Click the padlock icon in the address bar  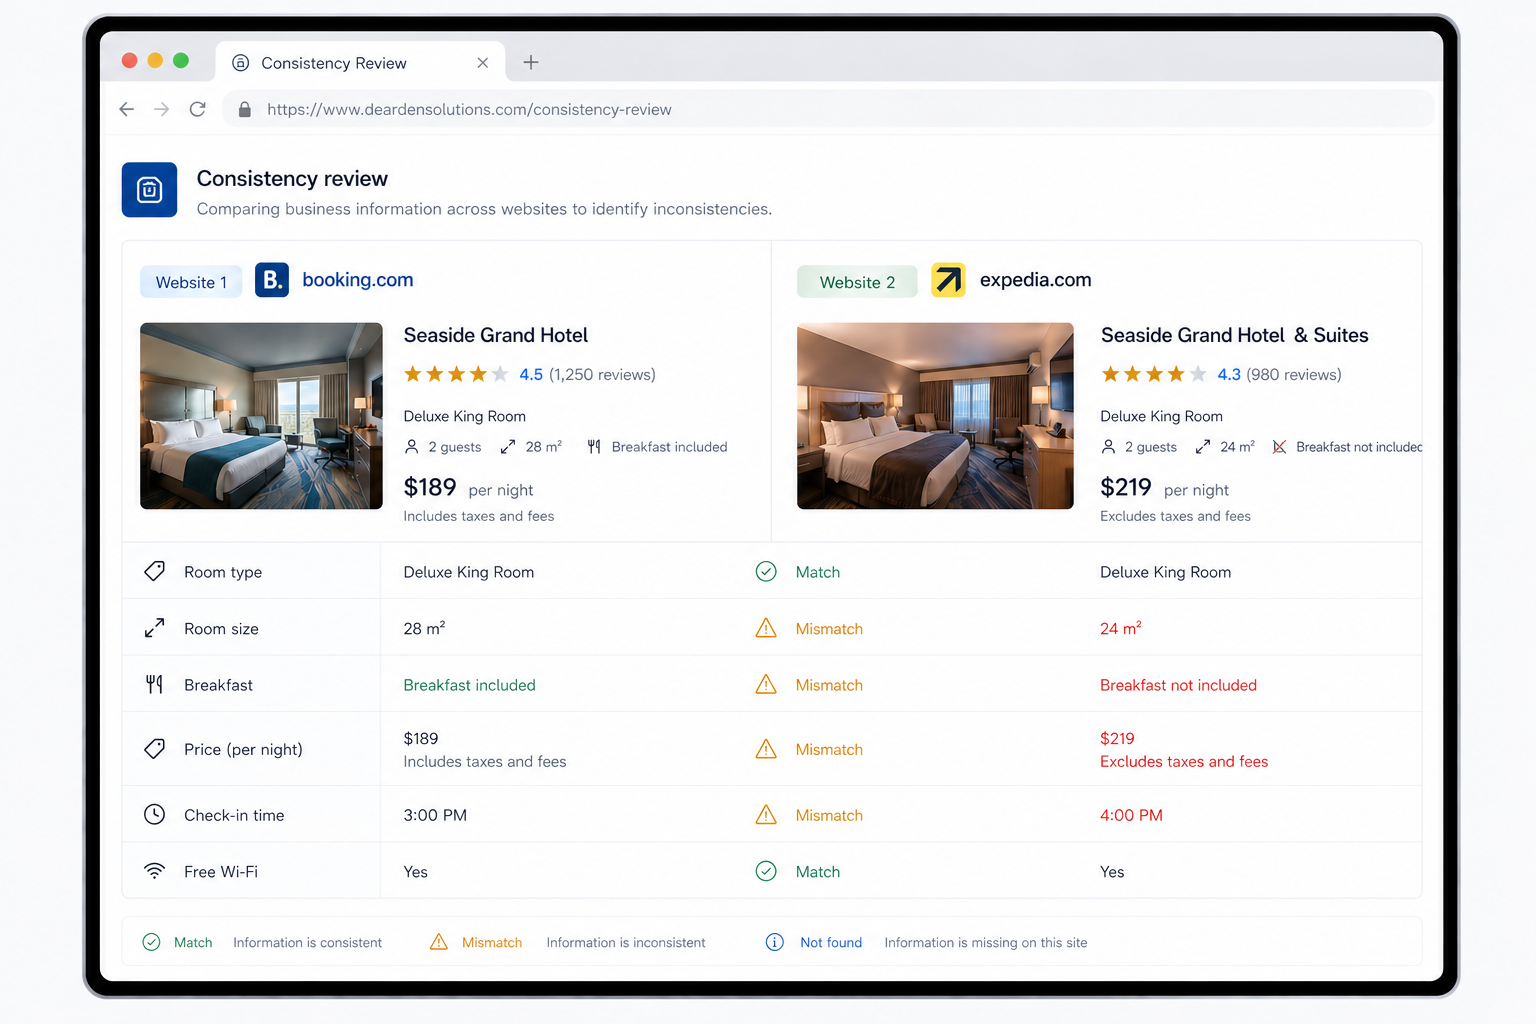point(244,109)
